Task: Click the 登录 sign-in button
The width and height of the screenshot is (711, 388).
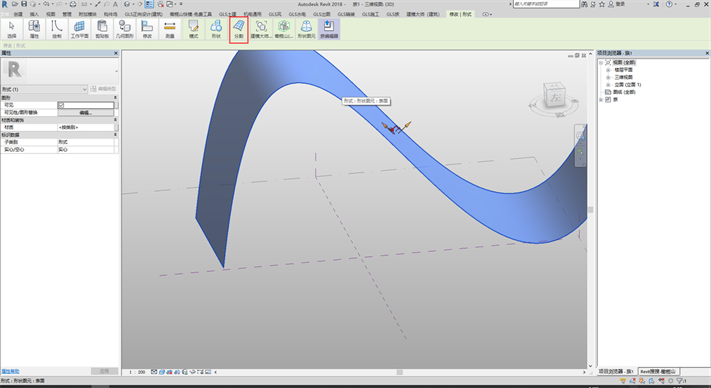Action: (617, 4)
